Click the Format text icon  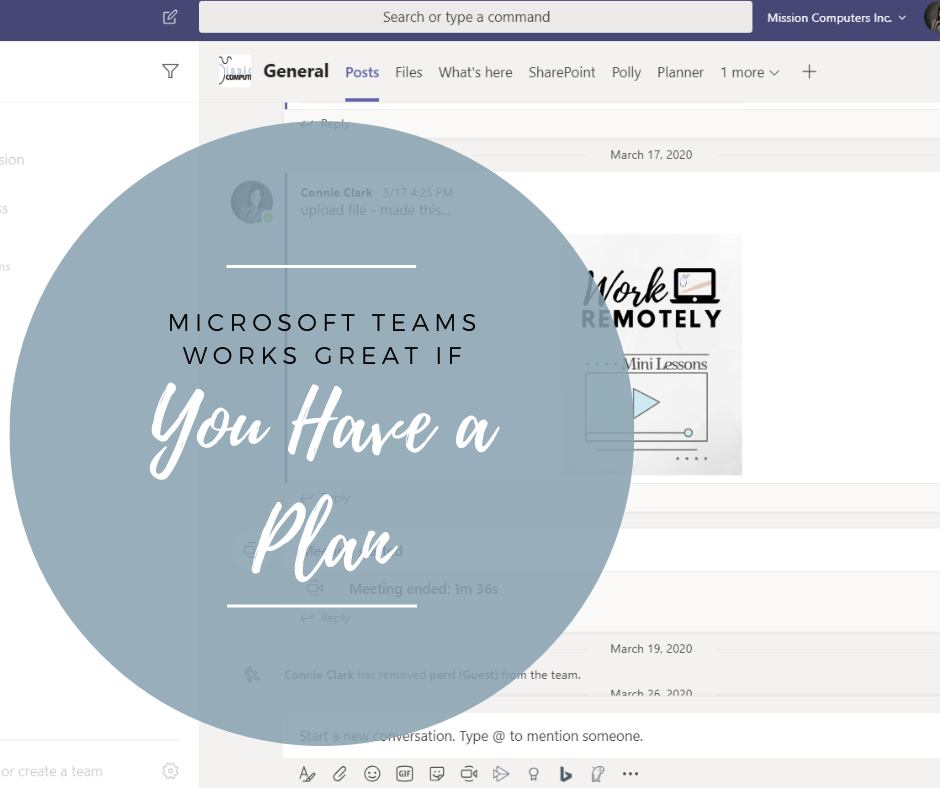coord(307,774)
